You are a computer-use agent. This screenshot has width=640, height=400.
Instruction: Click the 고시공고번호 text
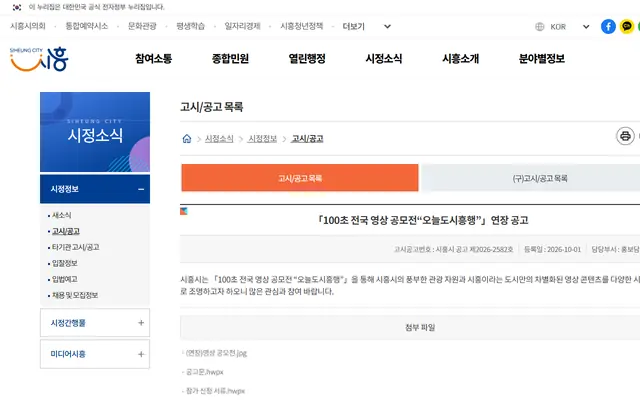(453, 249)
